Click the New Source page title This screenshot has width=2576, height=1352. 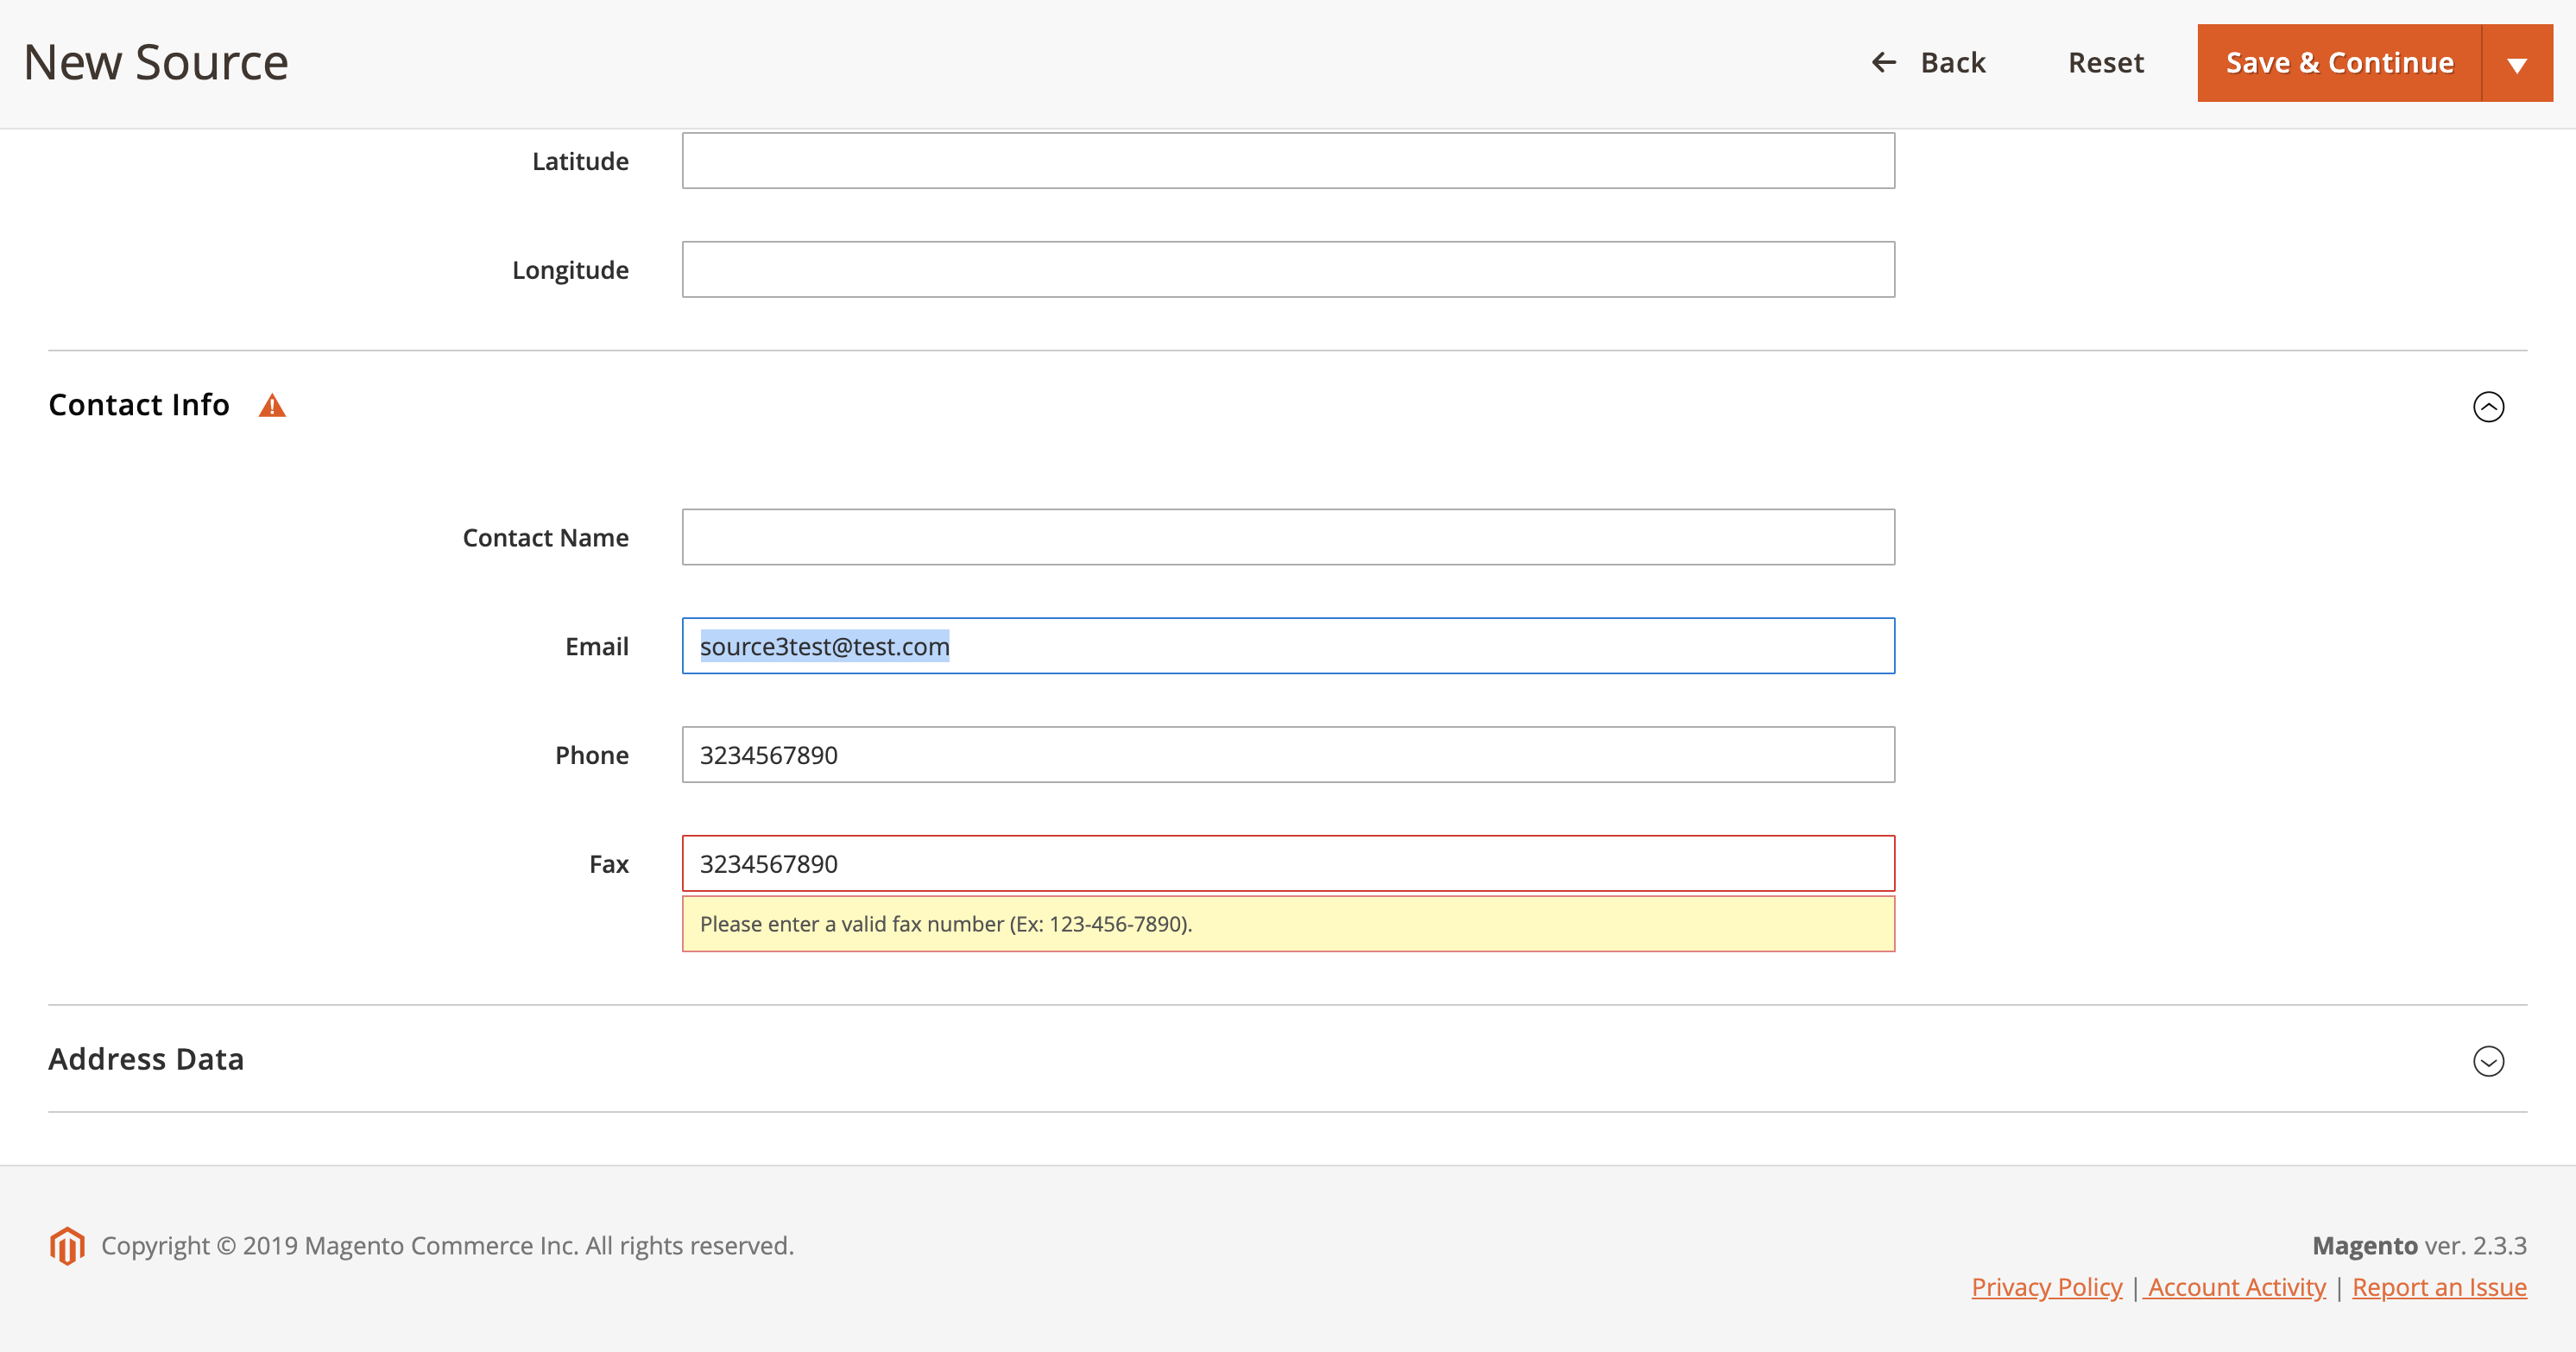[155, 61]
